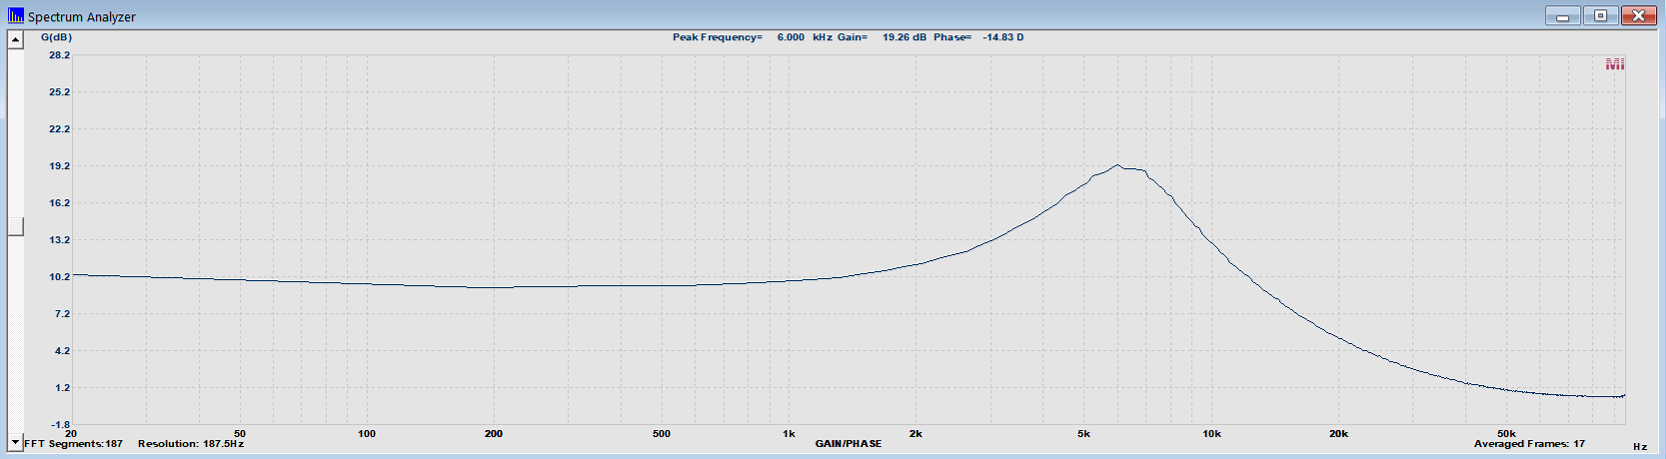Maximize the Spectrum Analyzer window
The width and height of the screenshot is (1666, 459).
[x=1600, y=16]
